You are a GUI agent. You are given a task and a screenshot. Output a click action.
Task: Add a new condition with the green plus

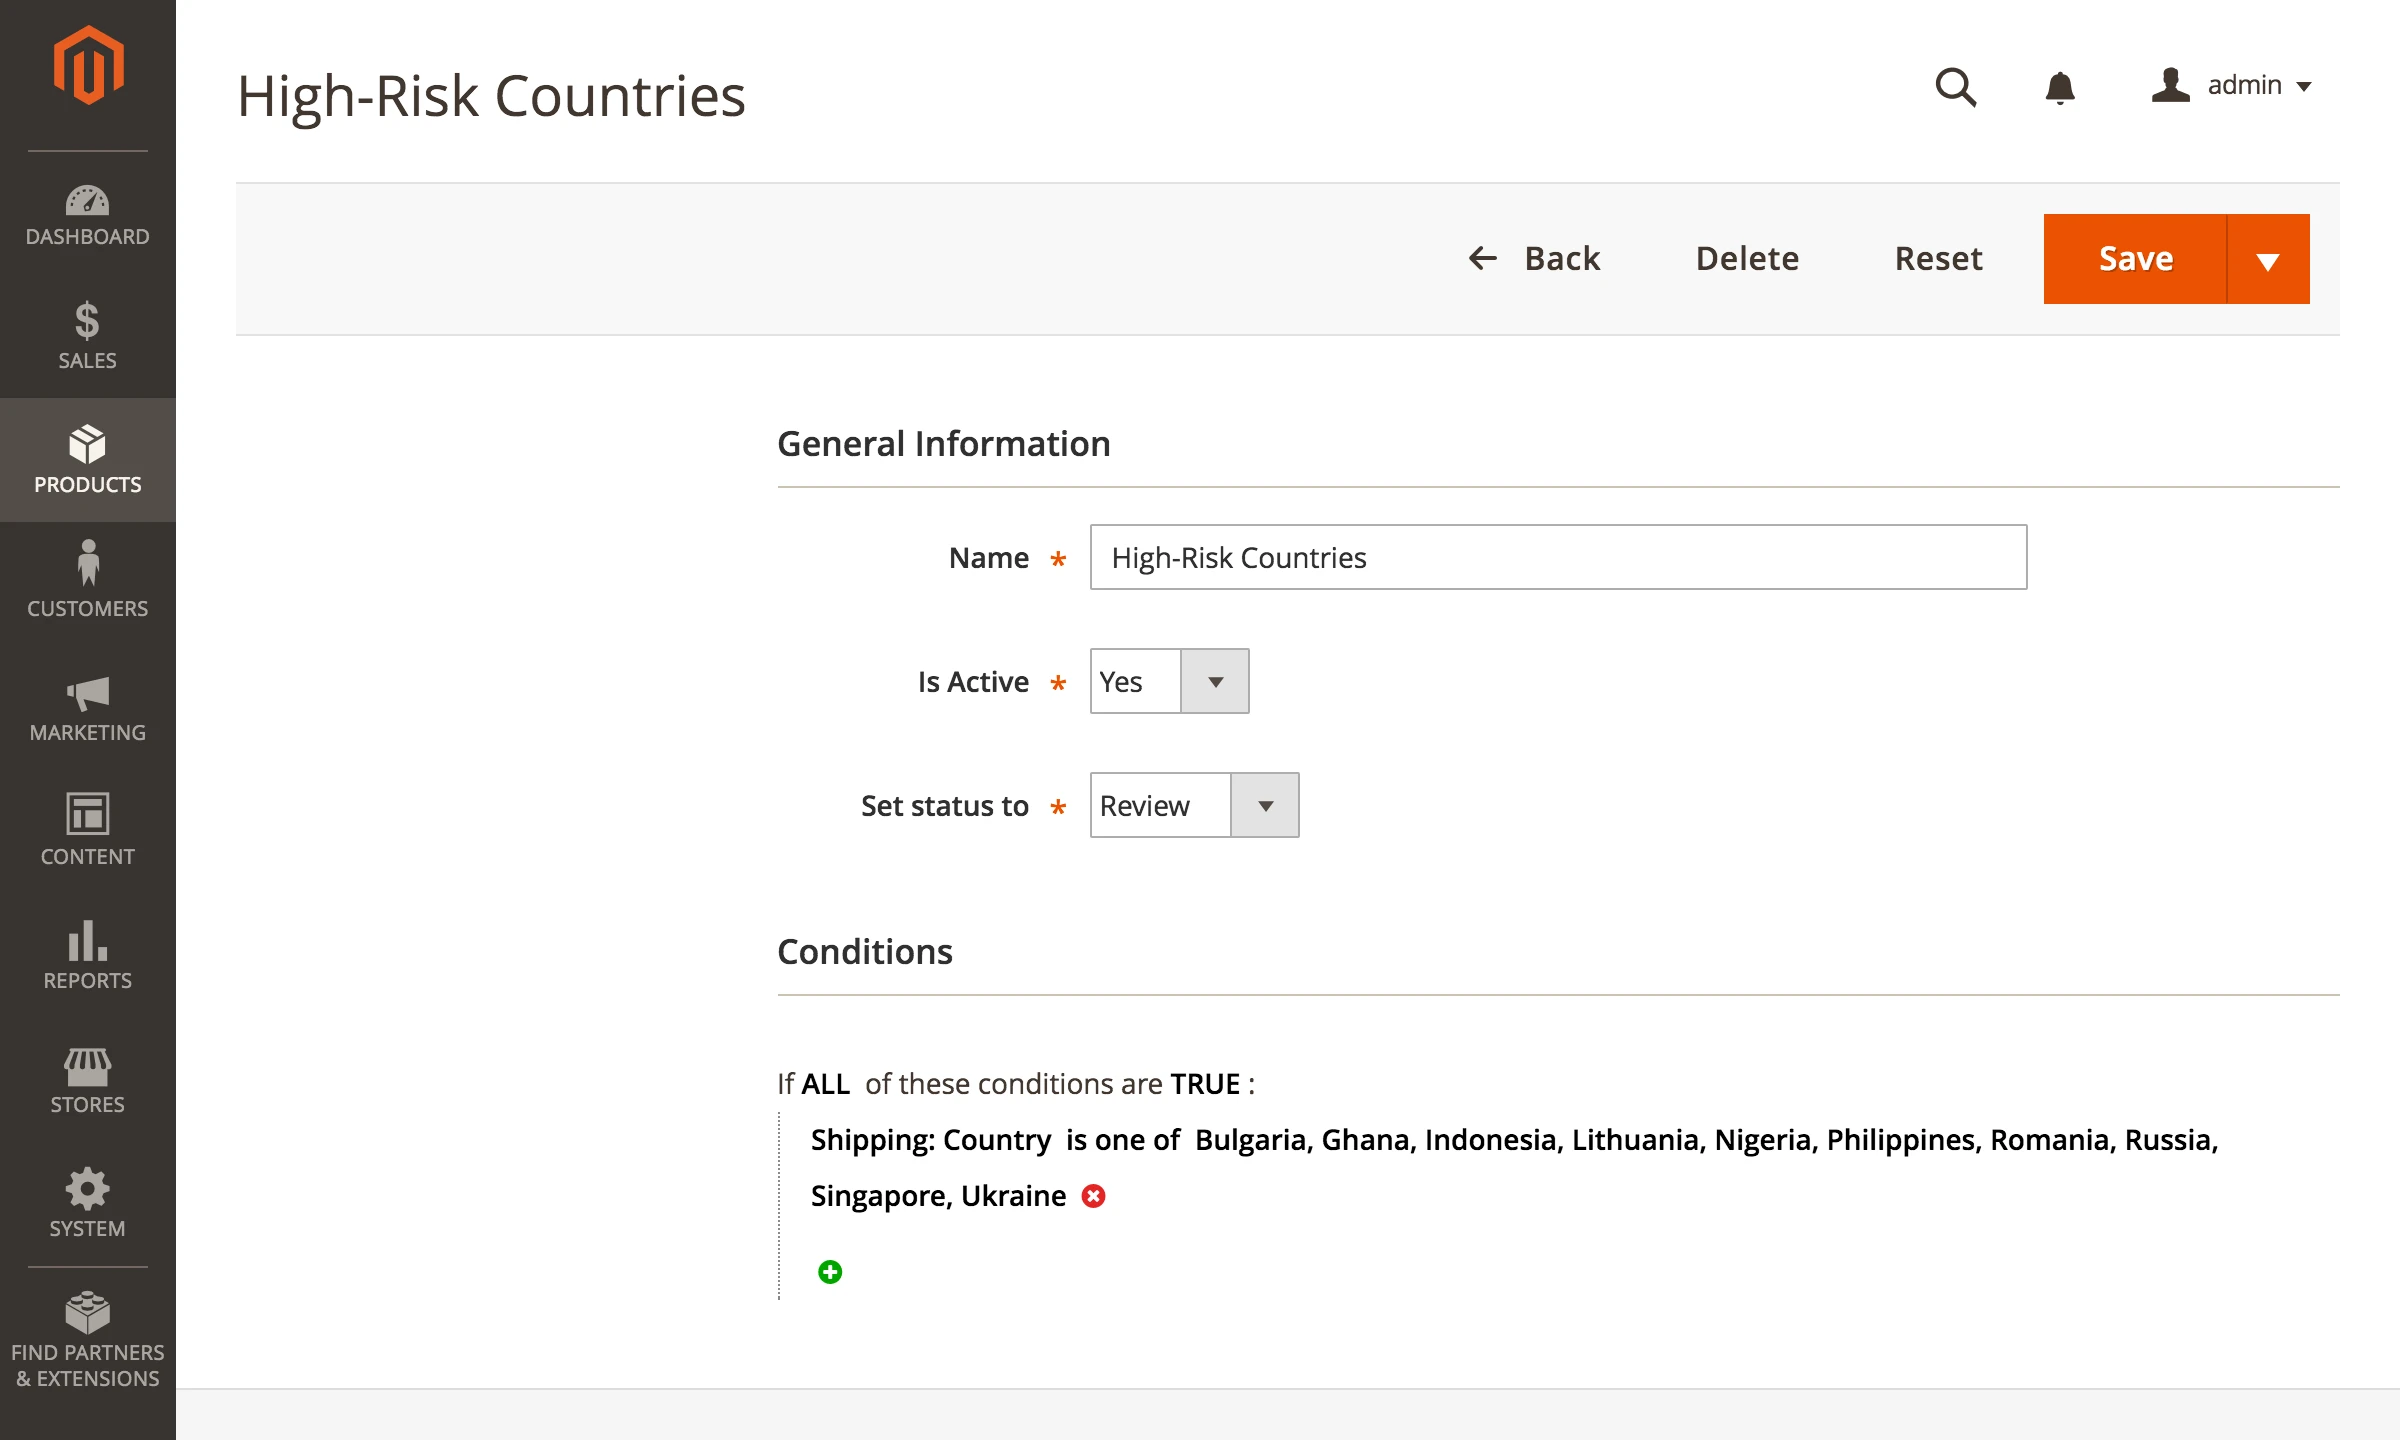pos(829,1271)
